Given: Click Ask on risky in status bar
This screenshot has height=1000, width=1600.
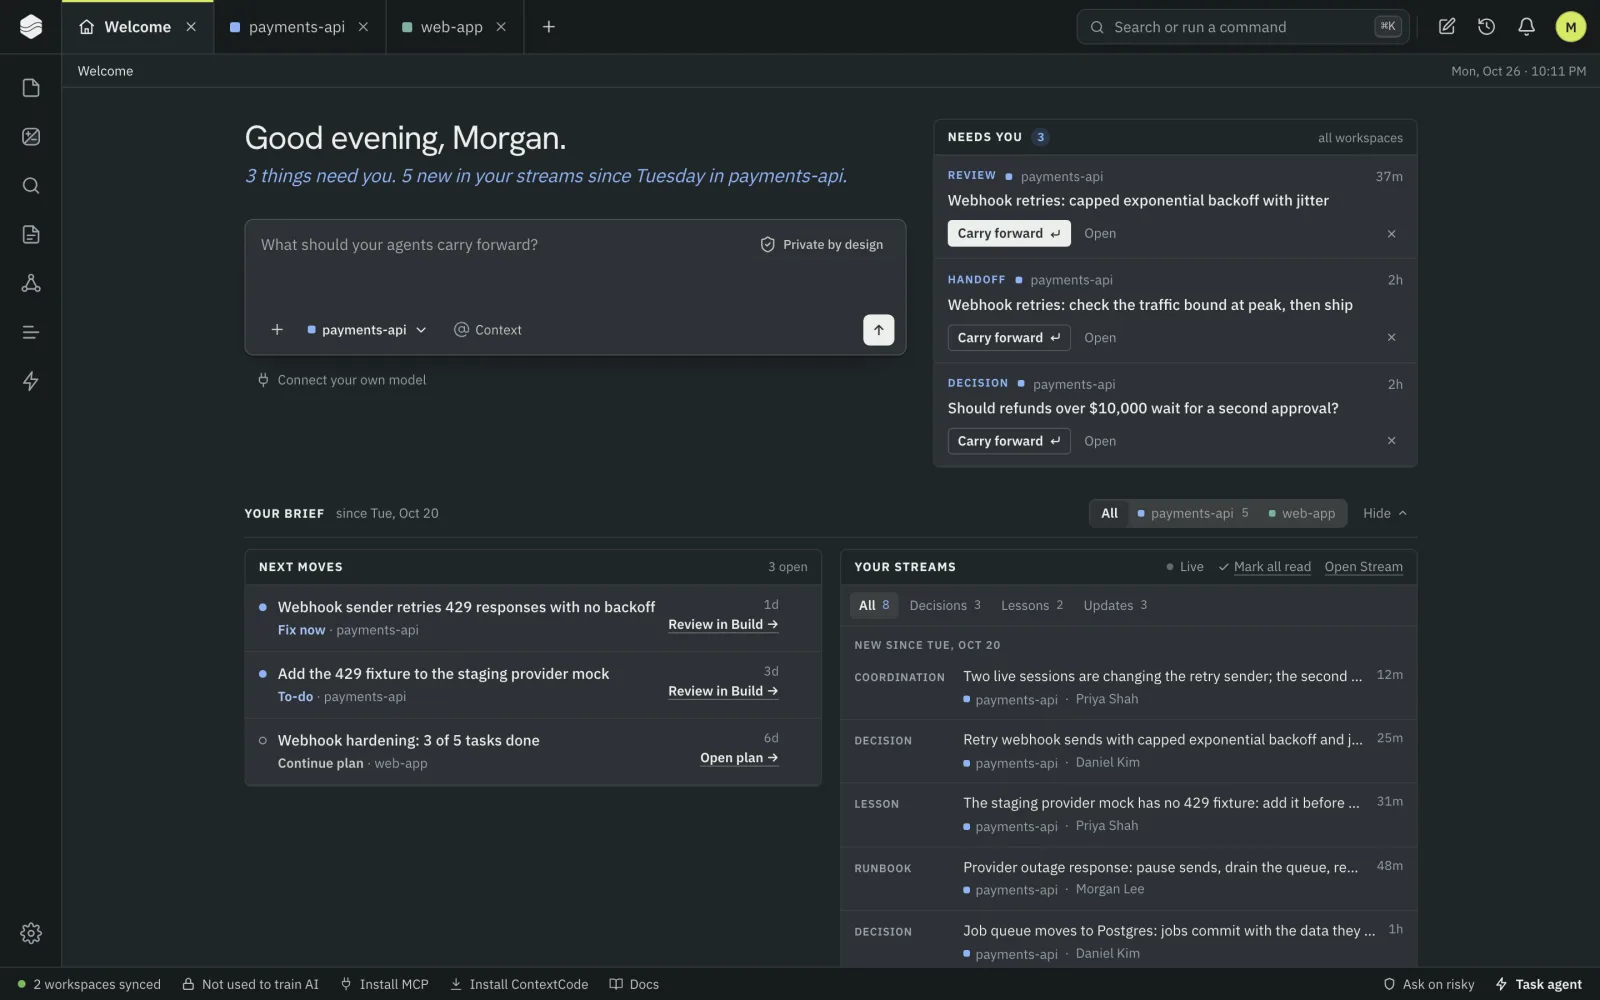Looking at the screenshot, I should coord(1428,984).
